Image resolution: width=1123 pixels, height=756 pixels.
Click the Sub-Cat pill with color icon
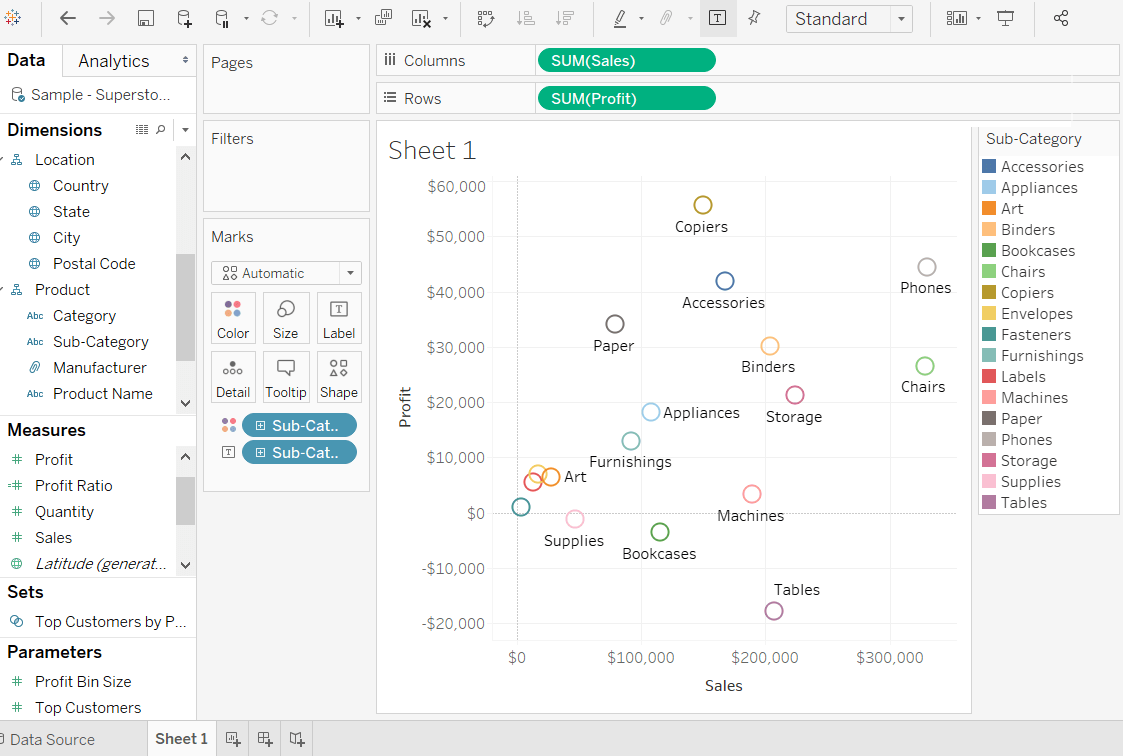[299, 425]
